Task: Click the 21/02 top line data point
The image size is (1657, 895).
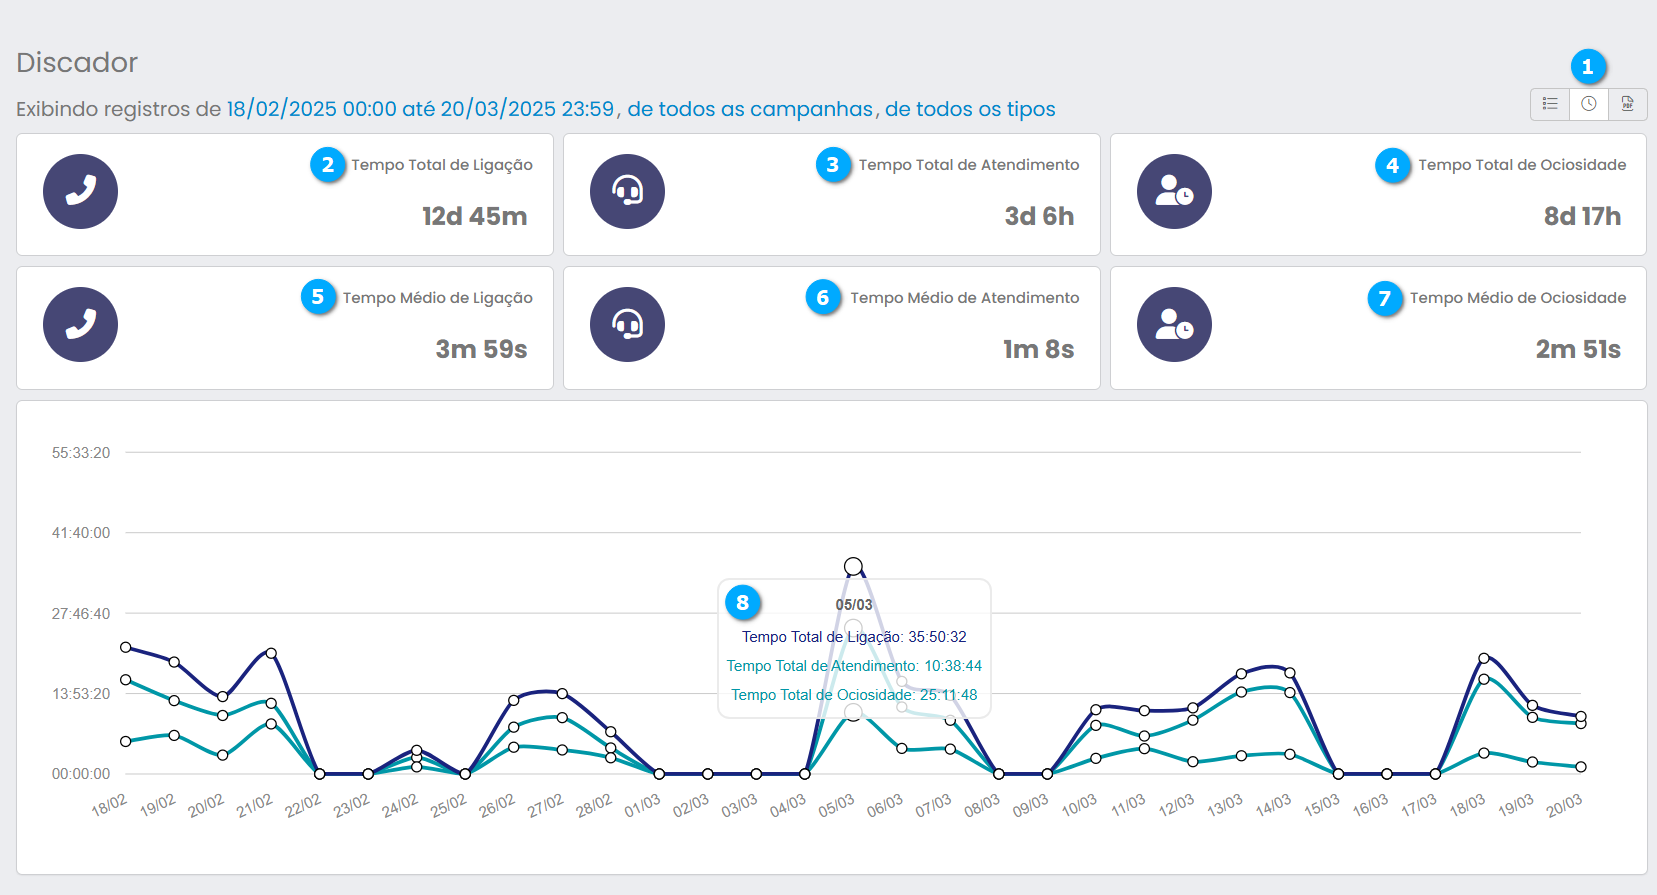Action: (271, 653)
